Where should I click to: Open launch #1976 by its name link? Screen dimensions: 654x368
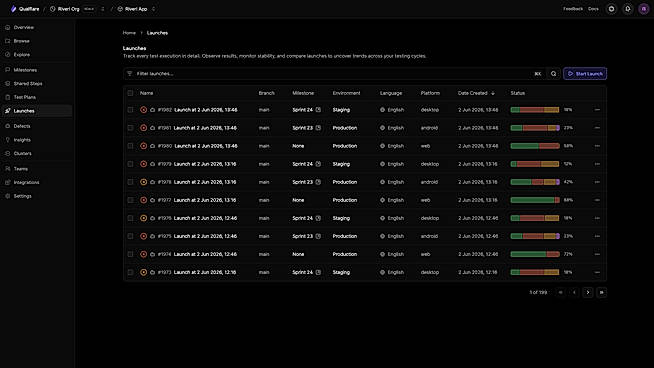click(x=205, y=218)
